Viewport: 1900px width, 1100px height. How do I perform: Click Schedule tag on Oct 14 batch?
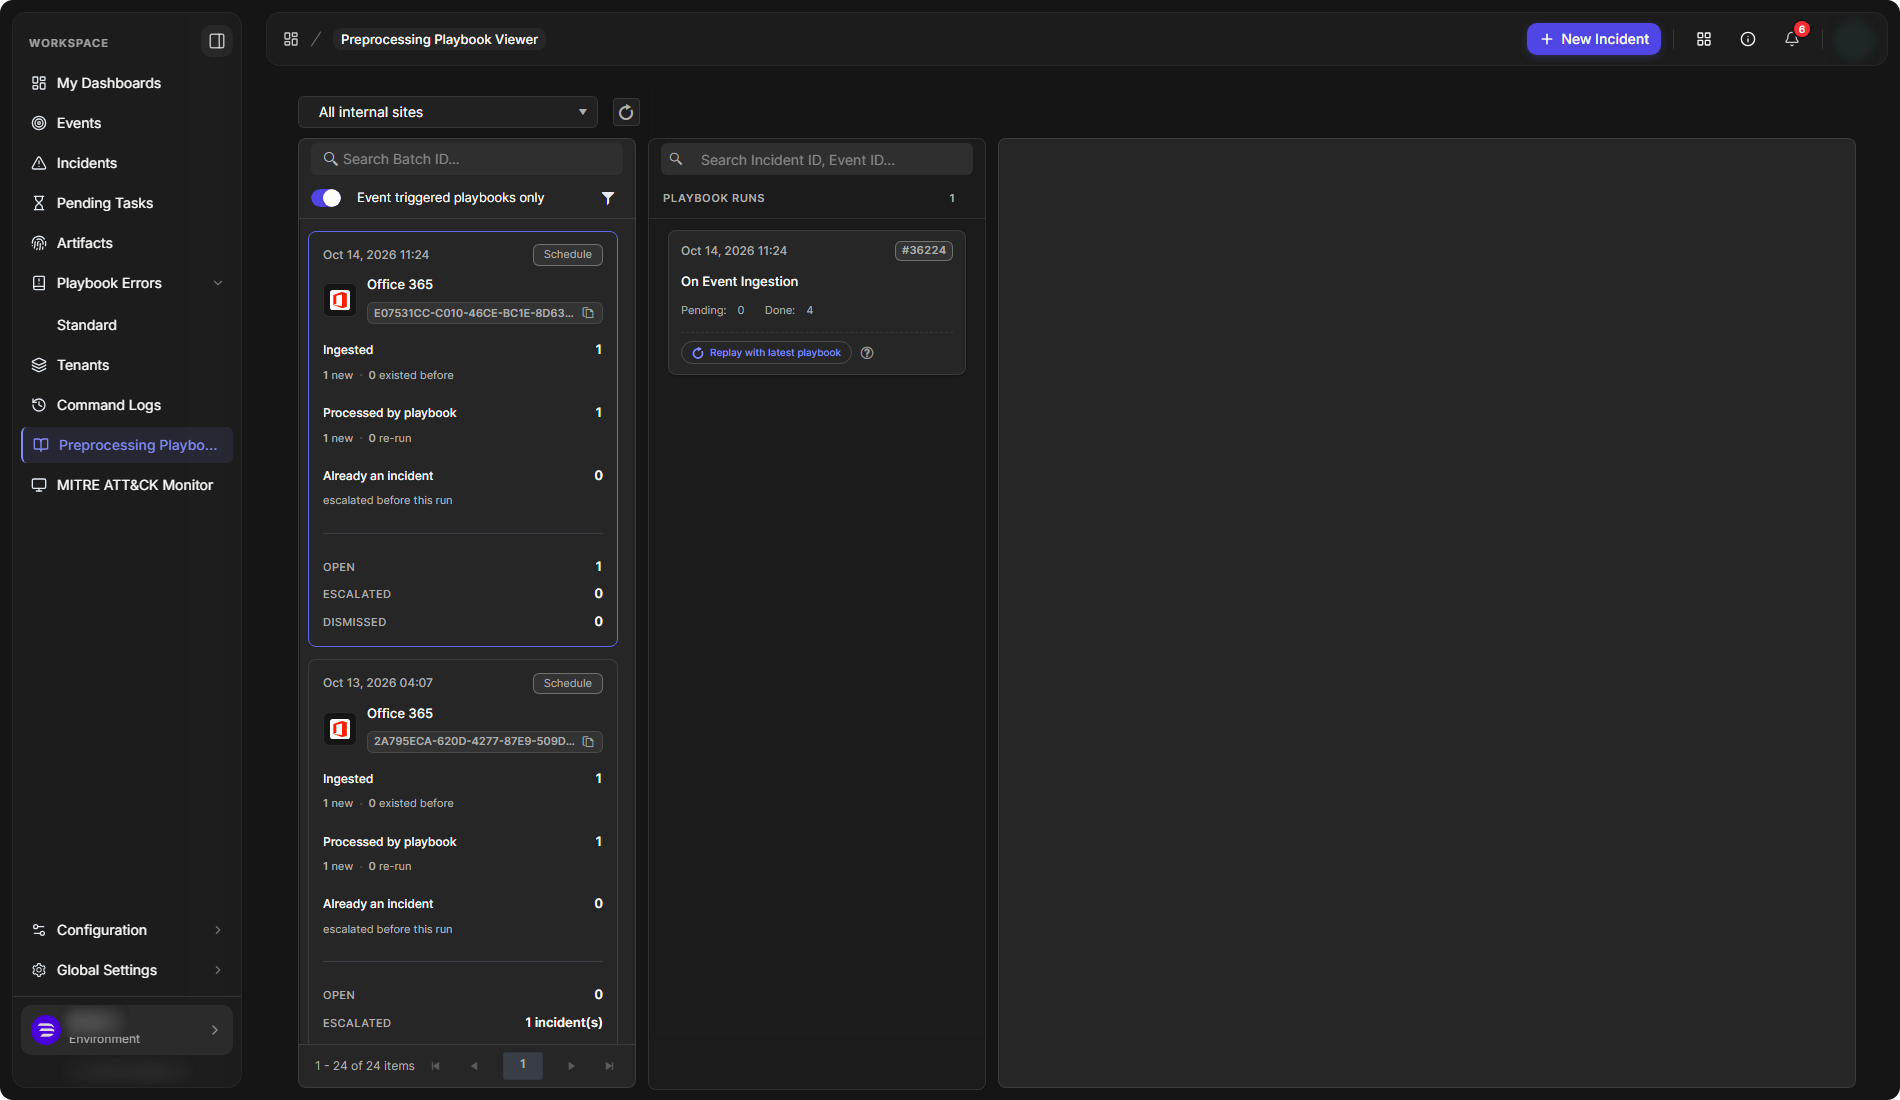tap(568, 255)
